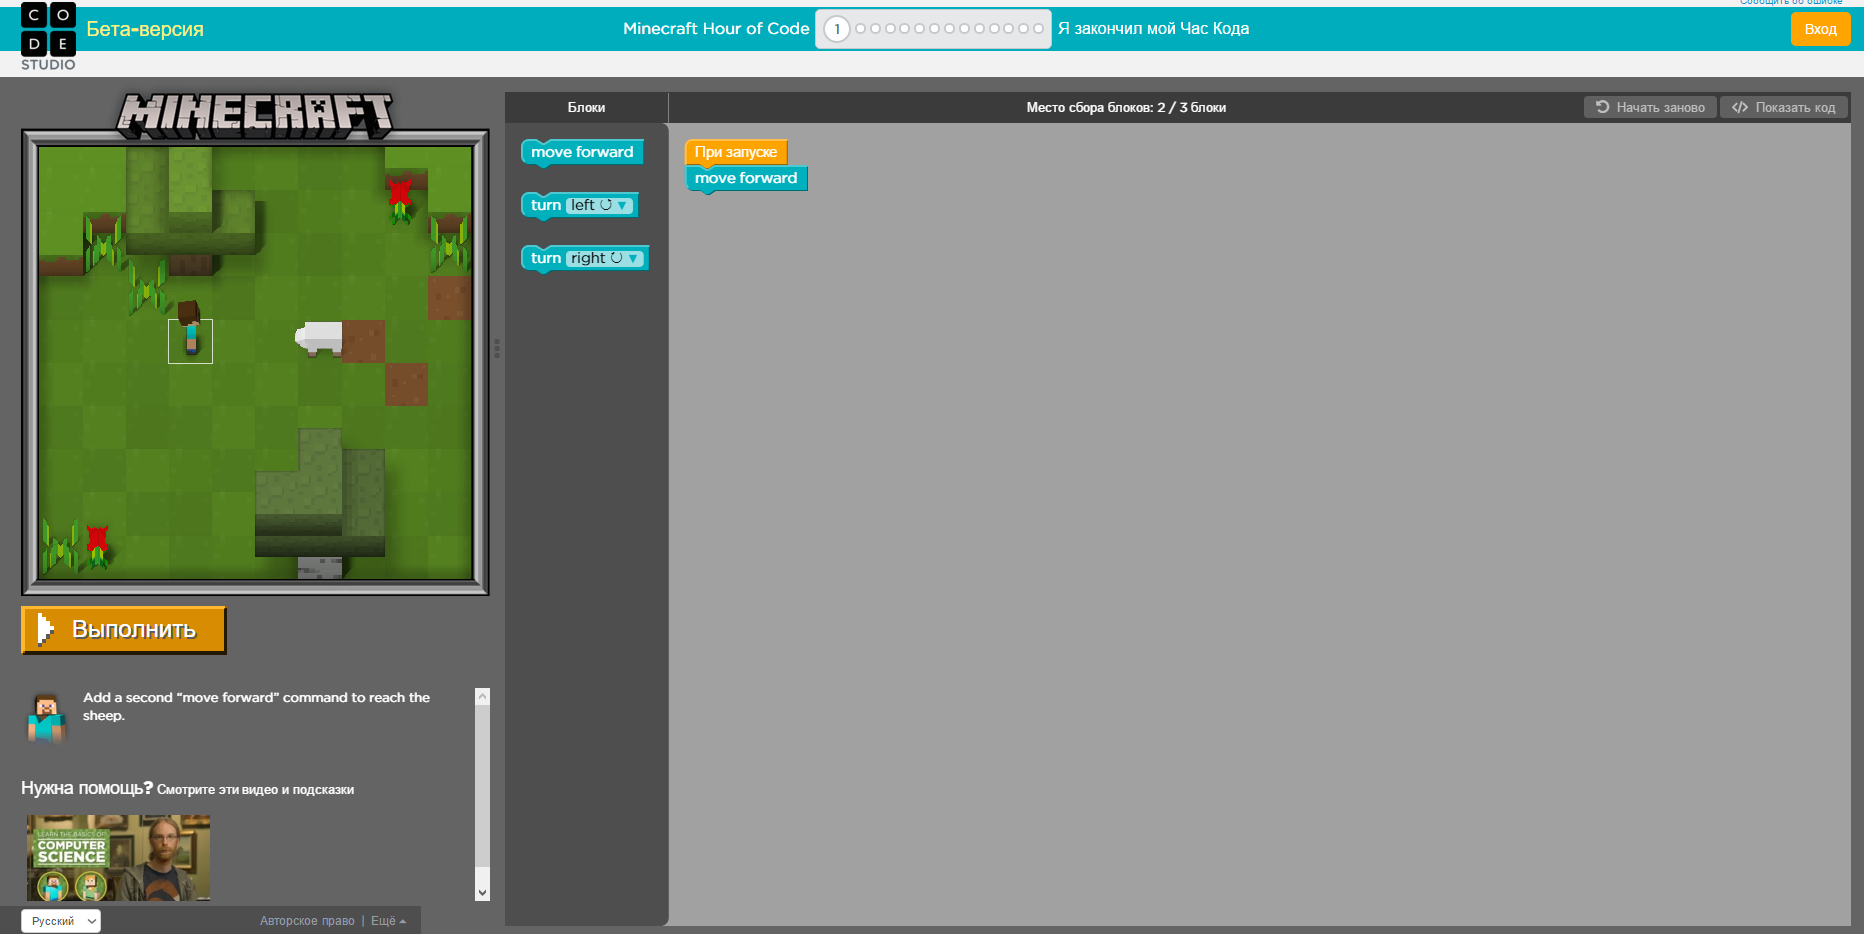Image resolution: width=1864 pixels, height=934 pixels.
Task: Open the Русский language selector
Action: (61, 921)
